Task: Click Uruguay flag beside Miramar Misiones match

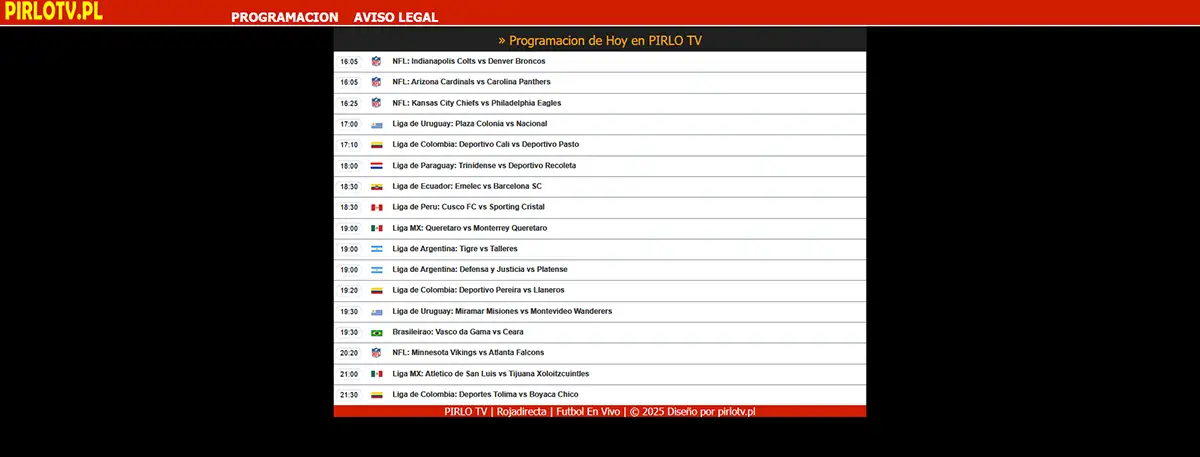Action: pyautogui.click(x=377, y=312)
